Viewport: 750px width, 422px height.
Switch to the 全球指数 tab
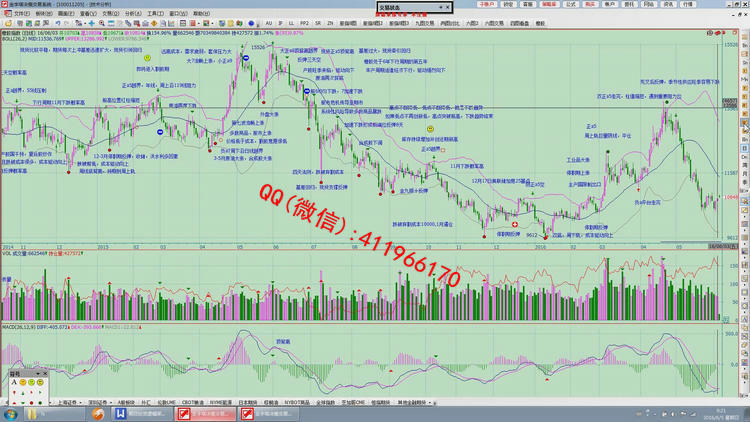pyautogui.click(x=325, y=403)
